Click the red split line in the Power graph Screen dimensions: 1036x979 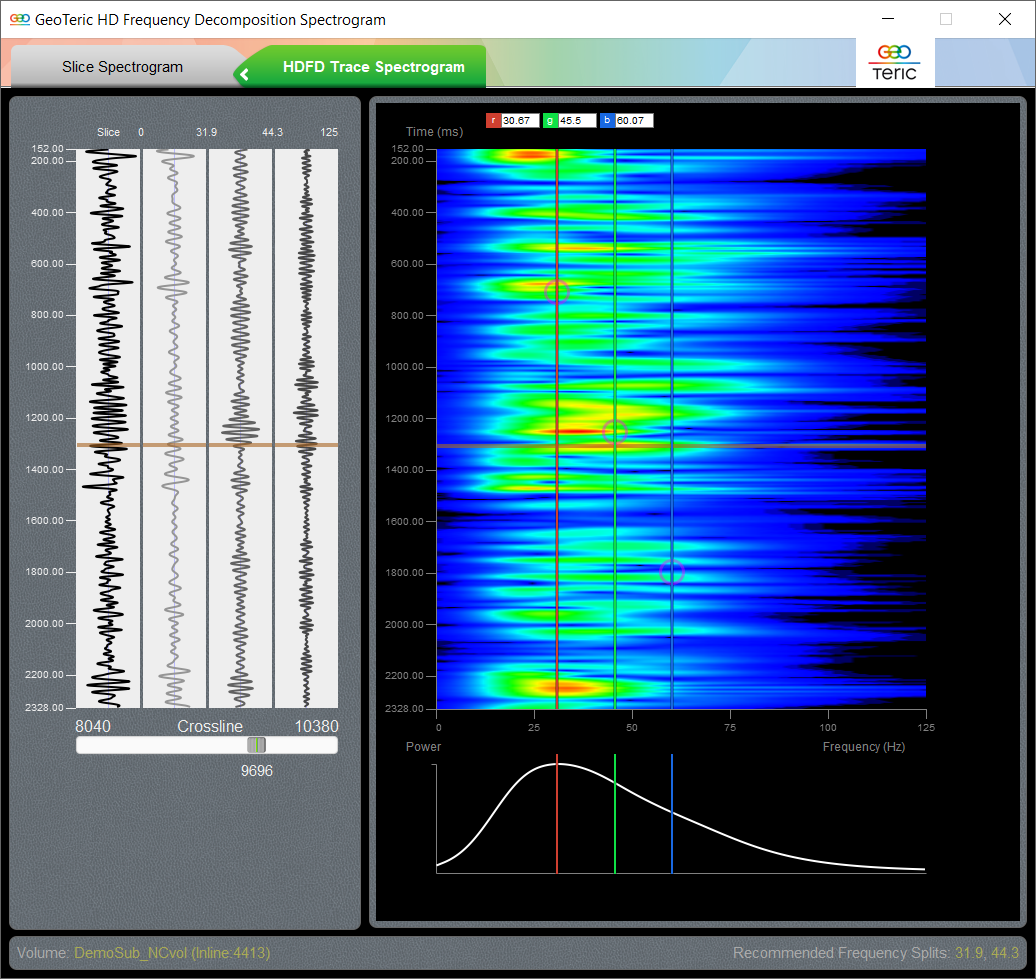[557, 815]
